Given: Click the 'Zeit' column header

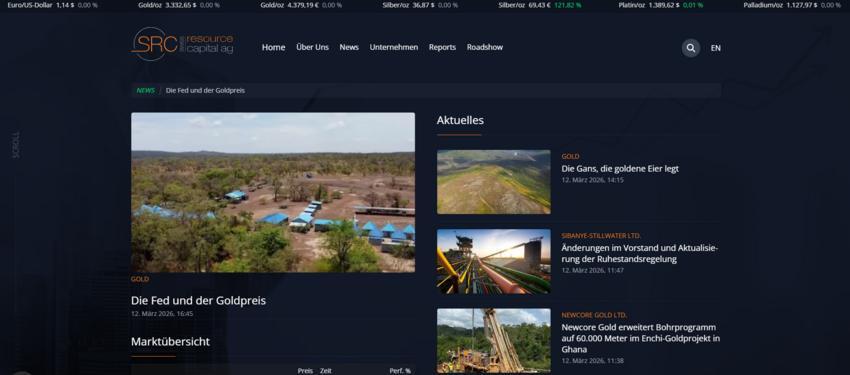Looking at the screenshot, I should [x=325, y=371].
